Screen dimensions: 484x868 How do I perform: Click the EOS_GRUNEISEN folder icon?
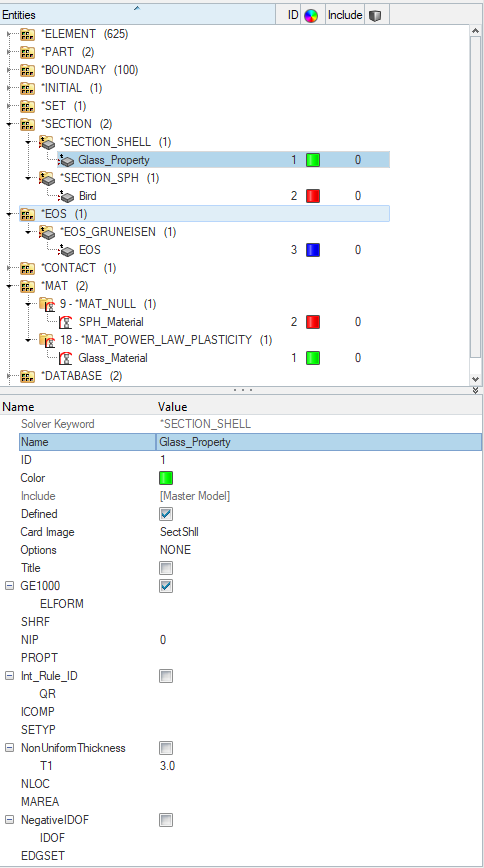[47, 232]
